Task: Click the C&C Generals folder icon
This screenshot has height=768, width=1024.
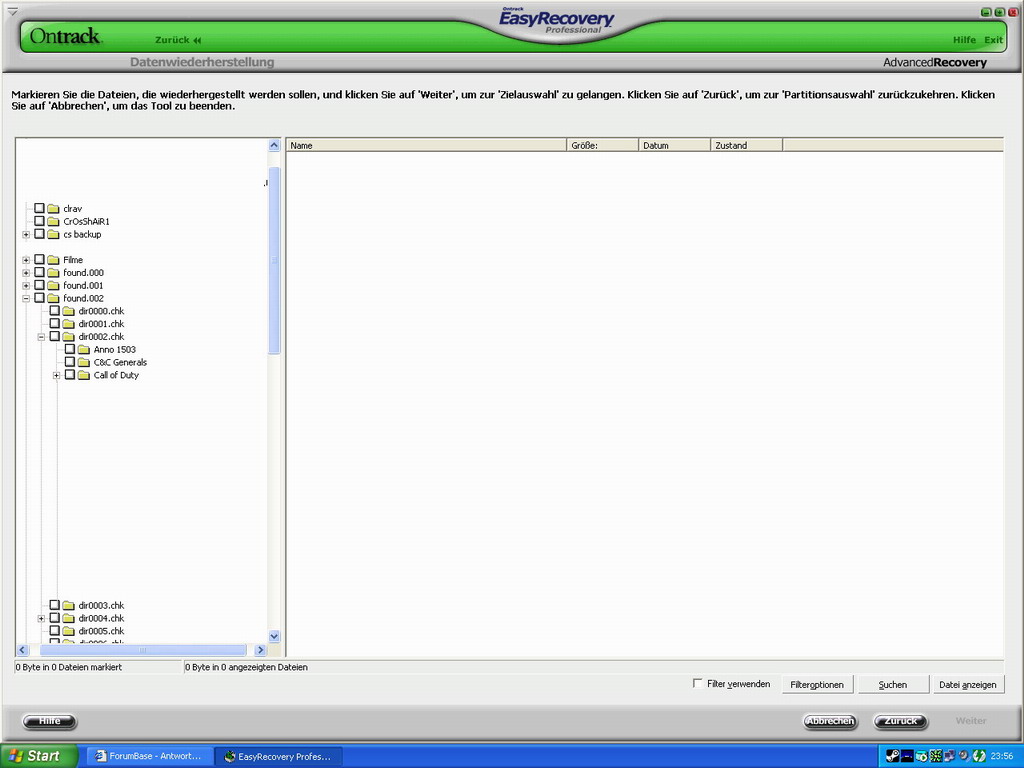Action: coord(84,362)
